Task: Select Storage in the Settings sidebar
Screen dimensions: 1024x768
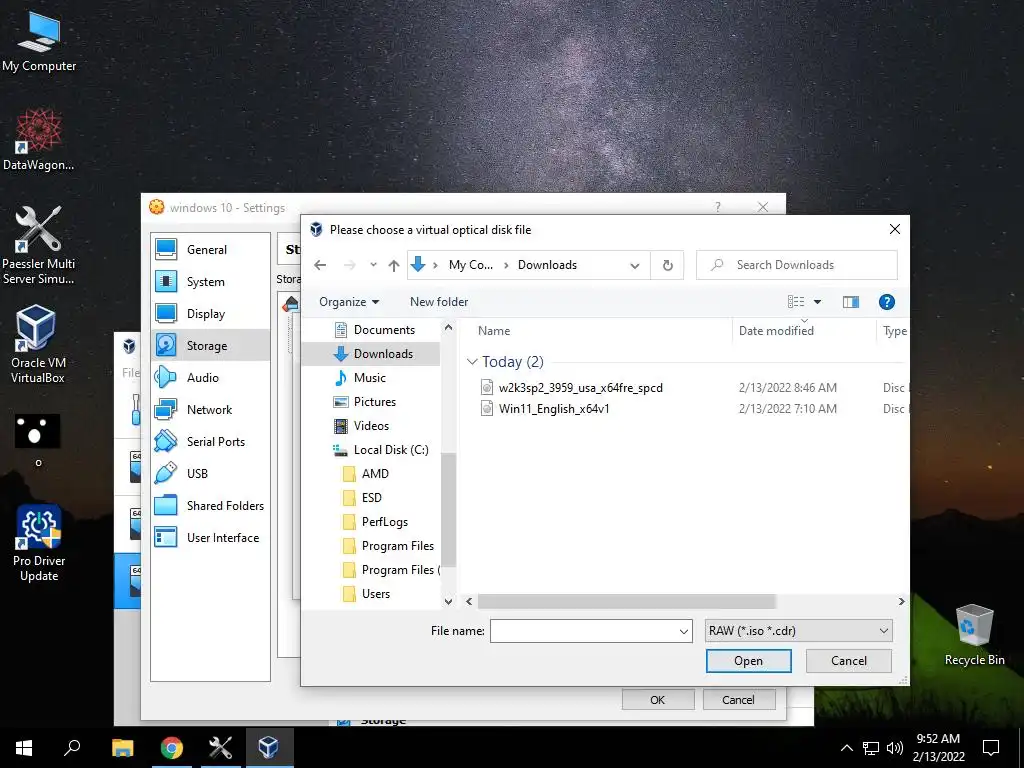Action: [210, 345]
